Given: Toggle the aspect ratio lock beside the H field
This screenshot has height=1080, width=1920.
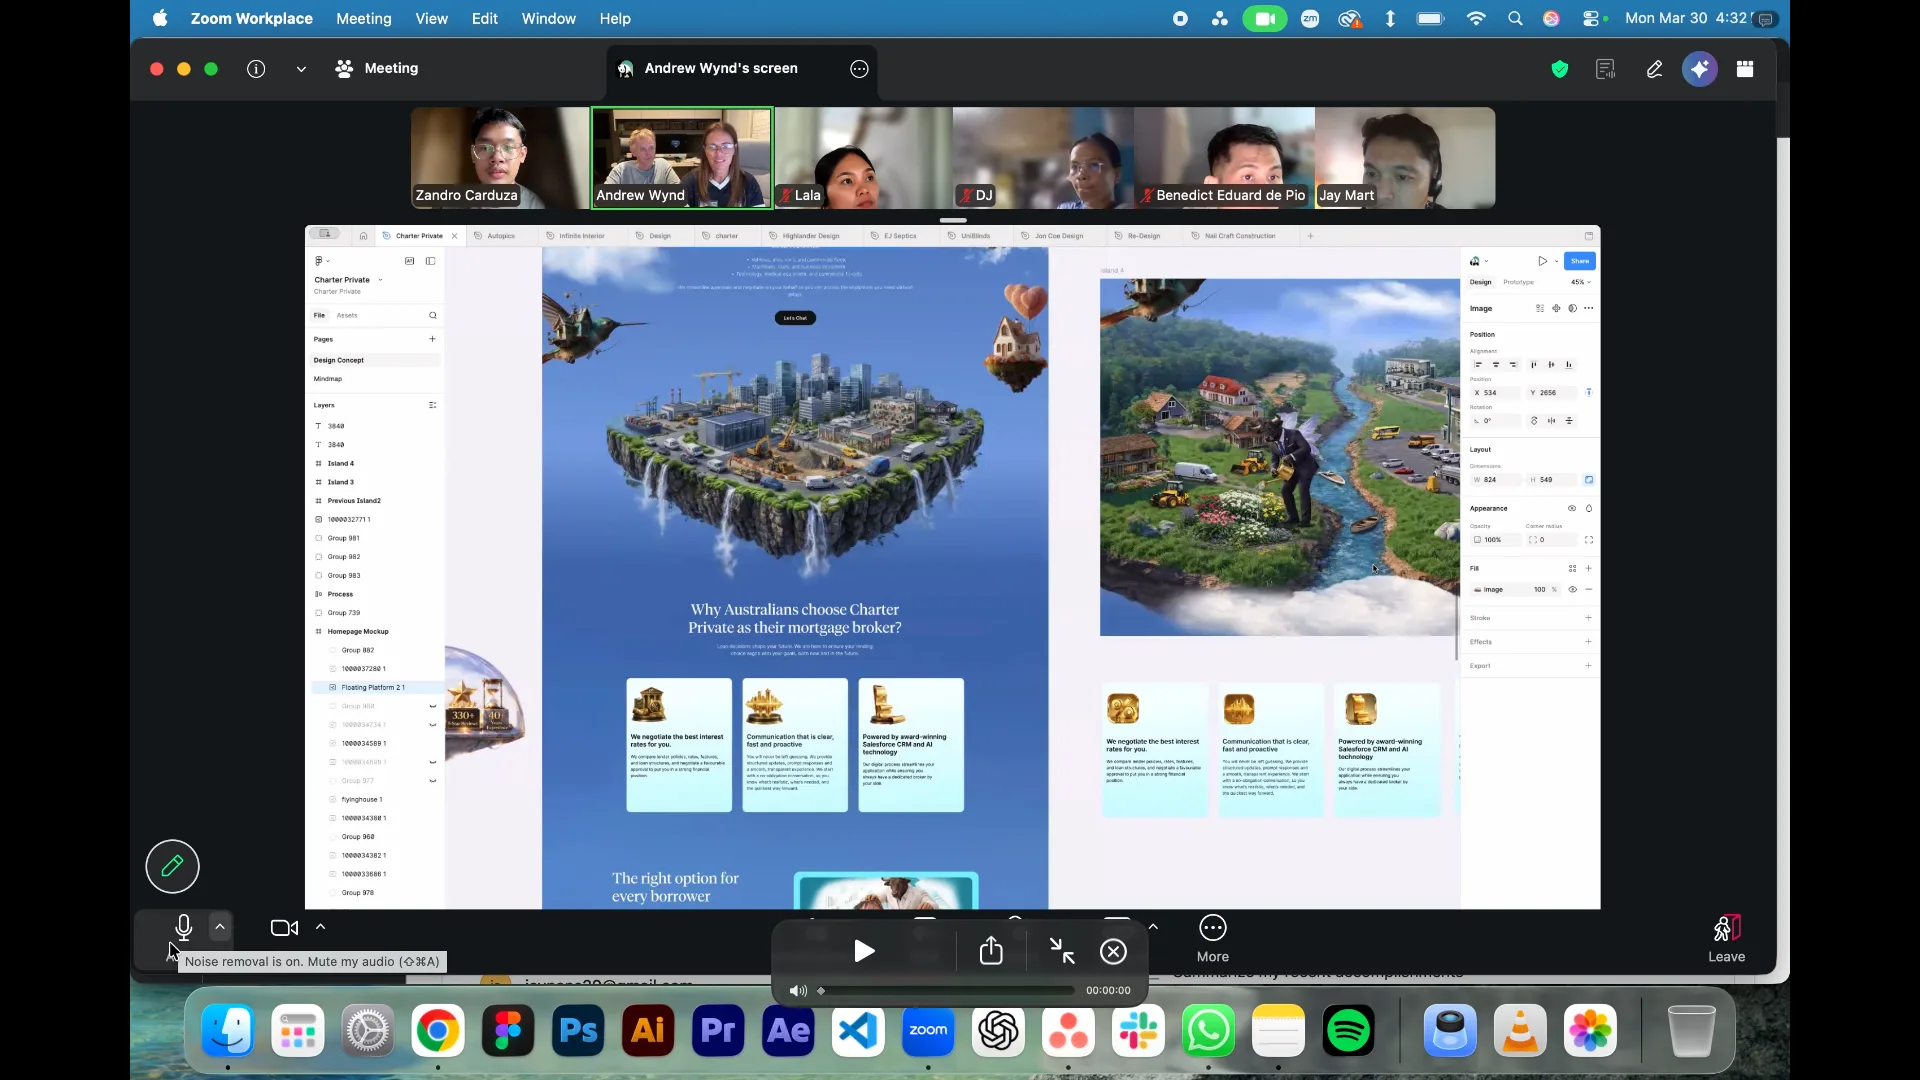Looking at the screenshot, I should pos(1589,480).
